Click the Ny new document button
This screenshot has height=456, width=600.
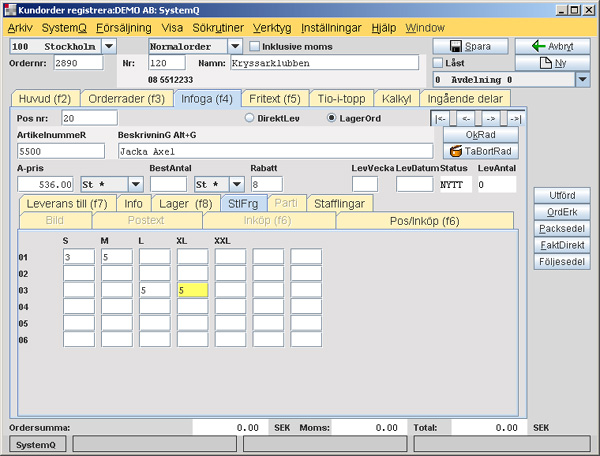[552, 63]
